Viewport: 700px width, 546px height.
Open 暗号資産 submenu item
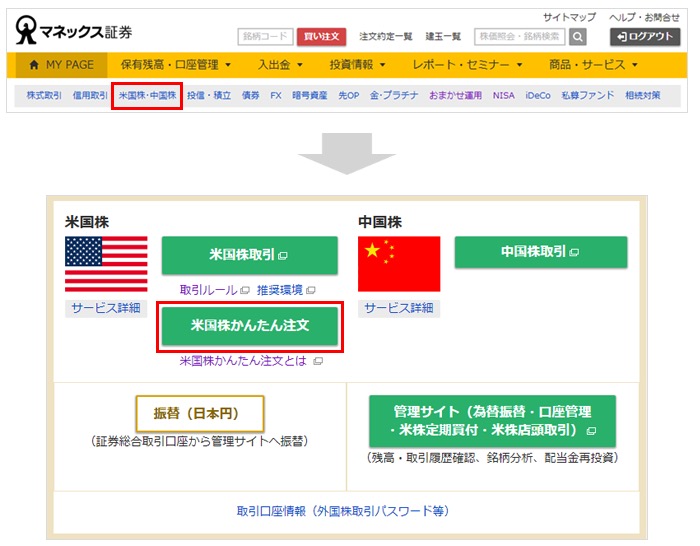[310, 95]
